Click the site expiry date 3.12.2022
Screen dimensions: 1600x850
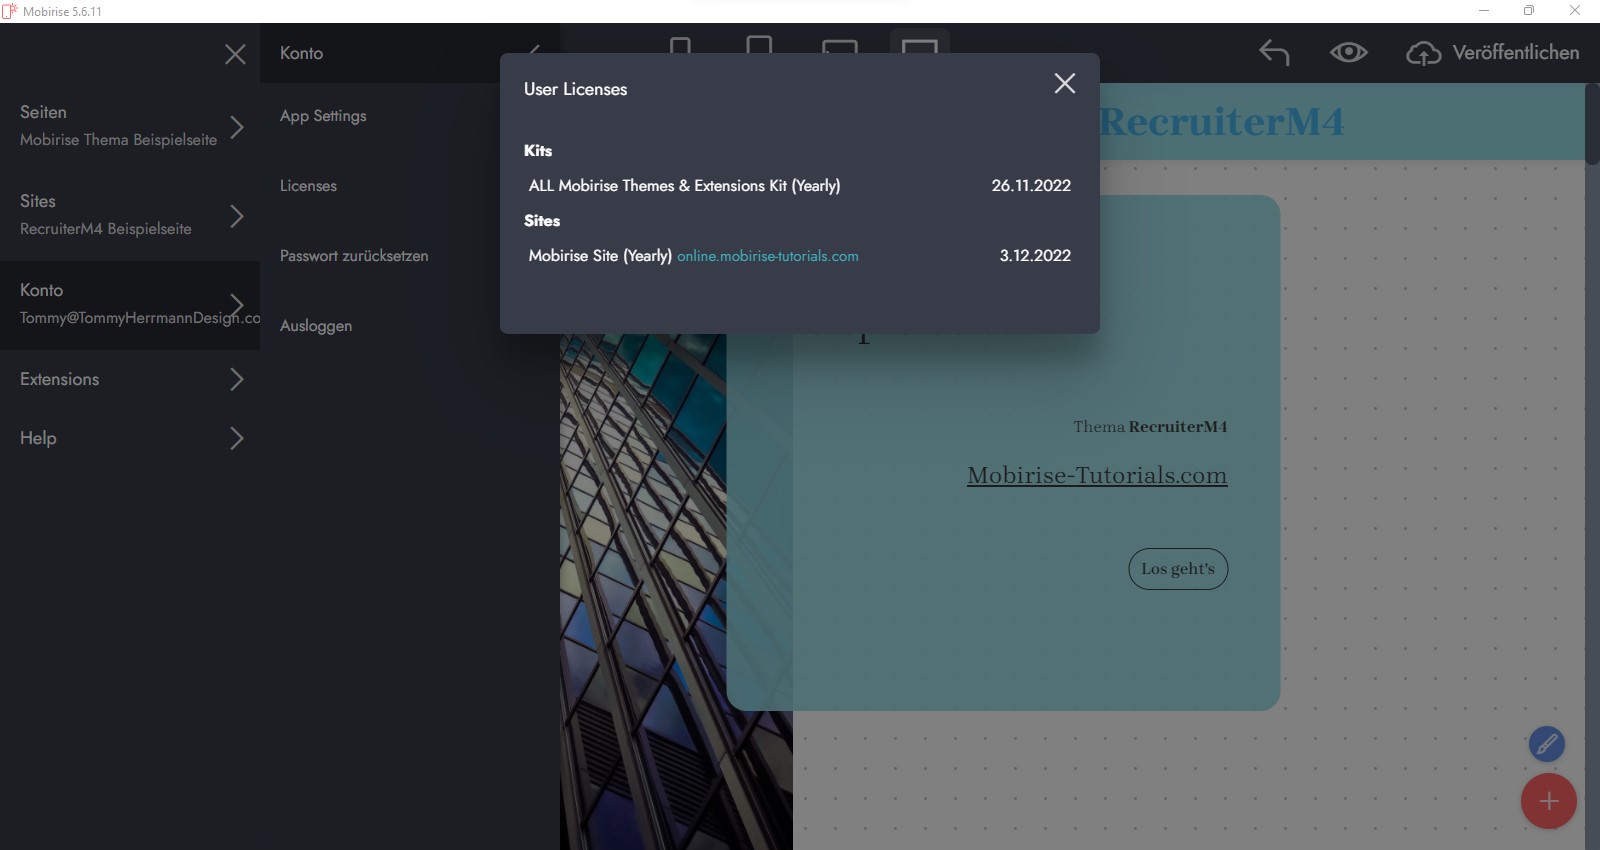(1035, 256)
